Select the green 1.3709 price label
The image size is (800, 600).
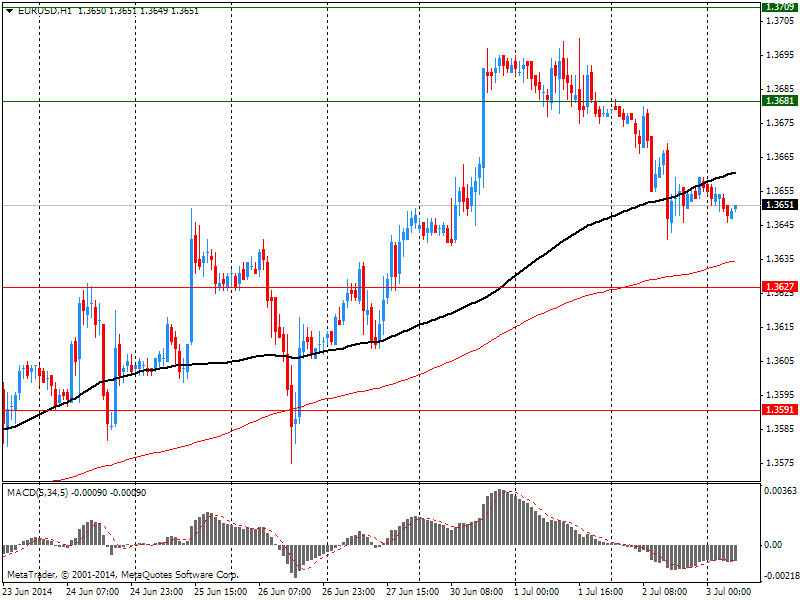tap(779, 7)
